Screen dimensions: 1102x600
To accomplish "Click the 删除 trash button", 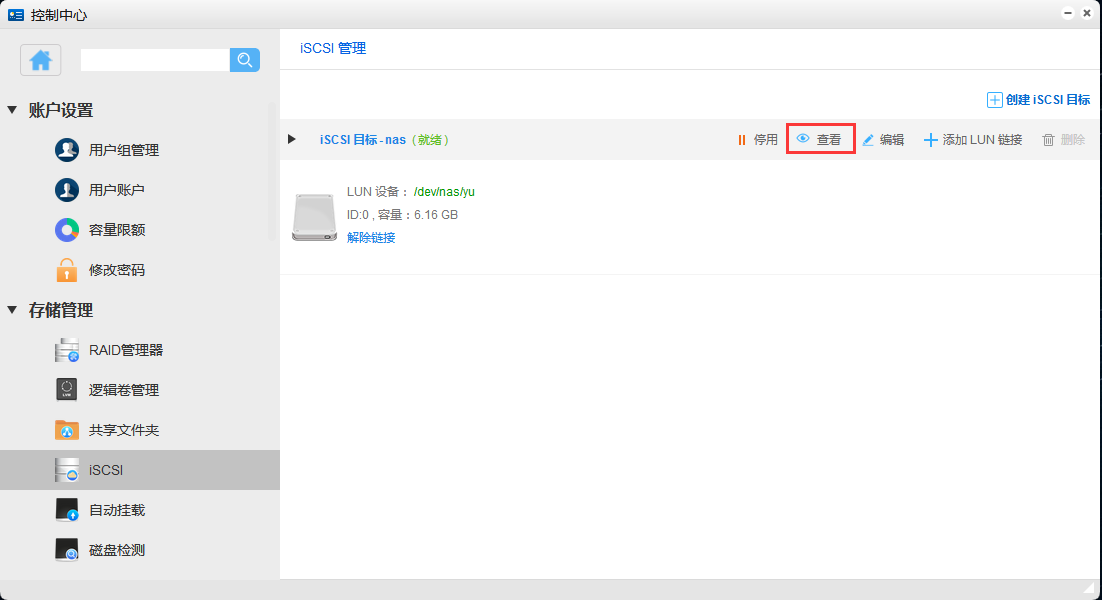I will point(1063,140).
